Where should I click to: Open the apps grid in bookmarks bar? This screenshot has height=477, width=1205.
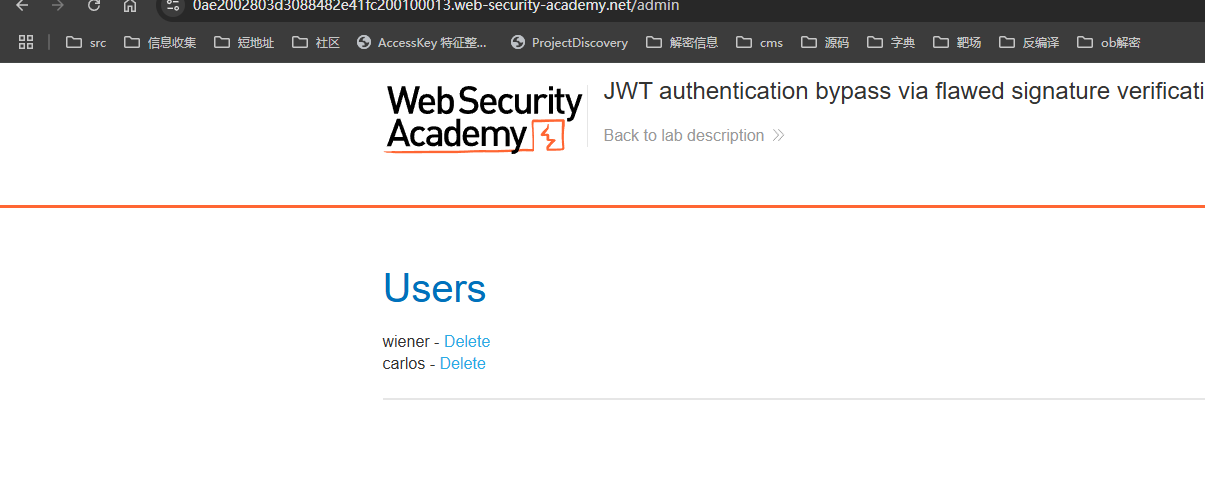click(26, 42)
